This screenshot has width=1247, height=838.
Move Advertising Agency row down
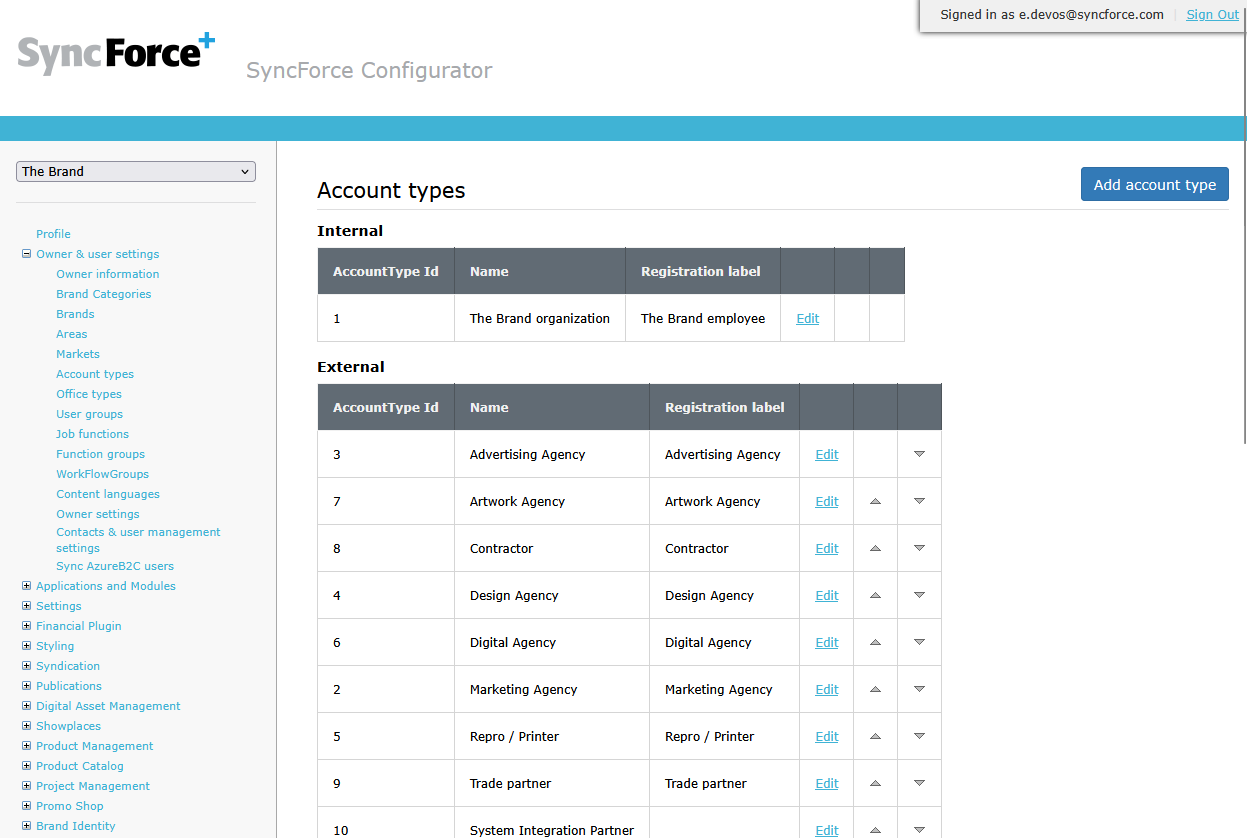[919, 454]
